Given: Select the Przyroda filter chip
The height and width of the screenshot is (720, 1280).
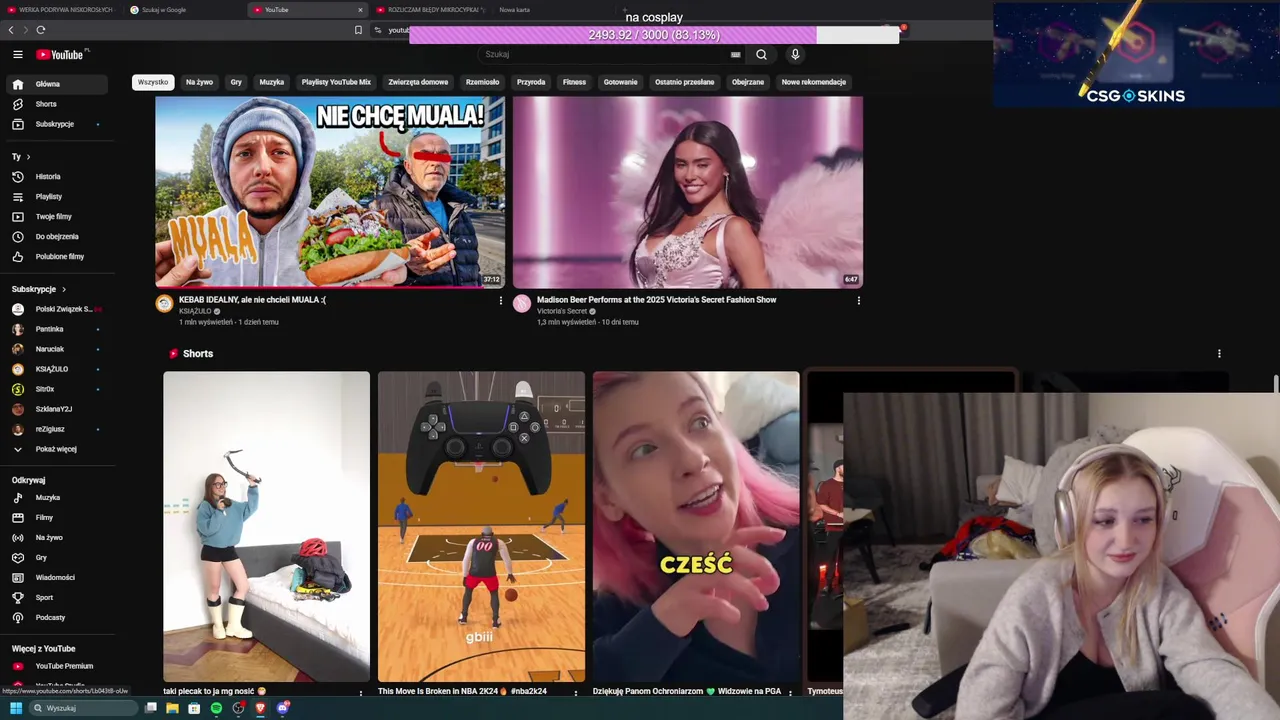Looking at the screenshot, I should (531, 82).
